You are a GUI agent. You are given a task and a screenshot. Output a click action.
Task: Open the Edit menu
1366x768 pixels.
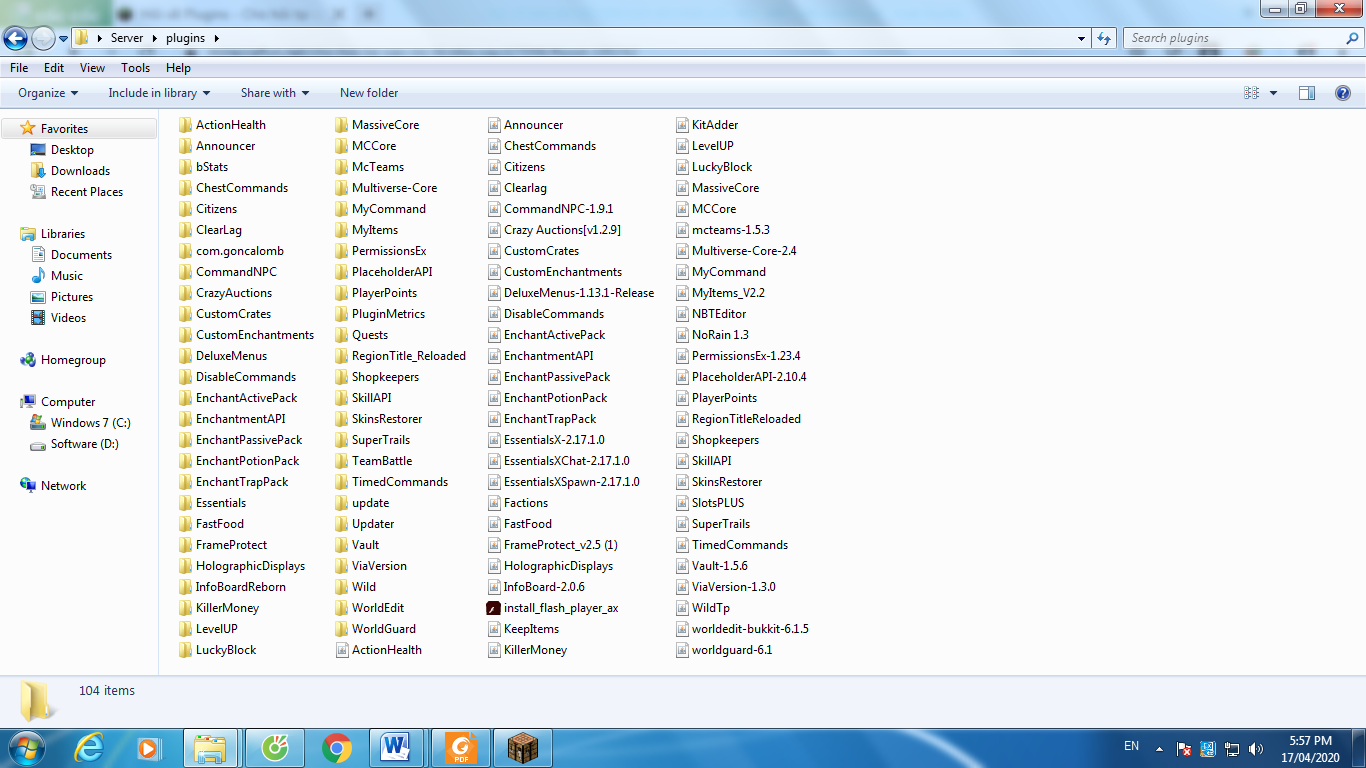pos(54,68)
